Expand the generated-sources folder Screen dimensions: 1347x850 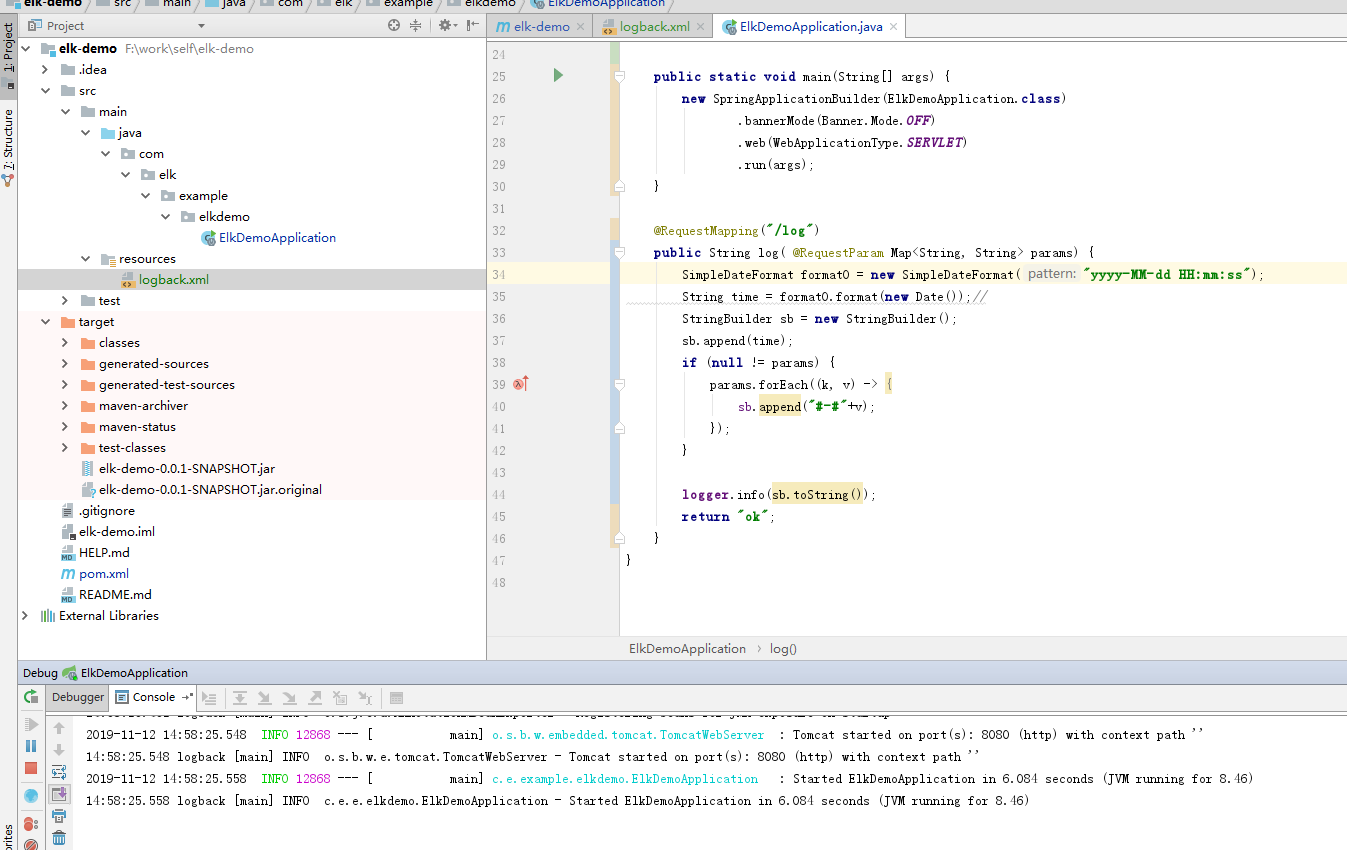pyautogui.click(x=65, y=363)
